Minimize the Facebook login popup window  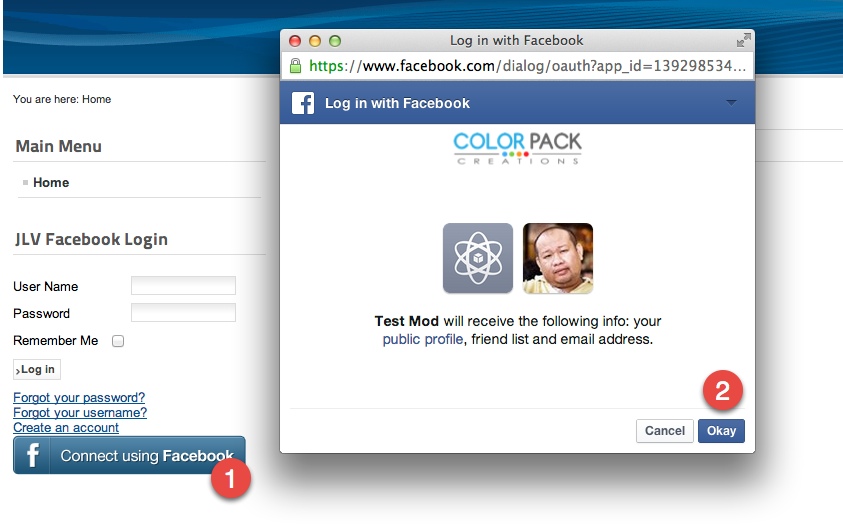point(315,41)
